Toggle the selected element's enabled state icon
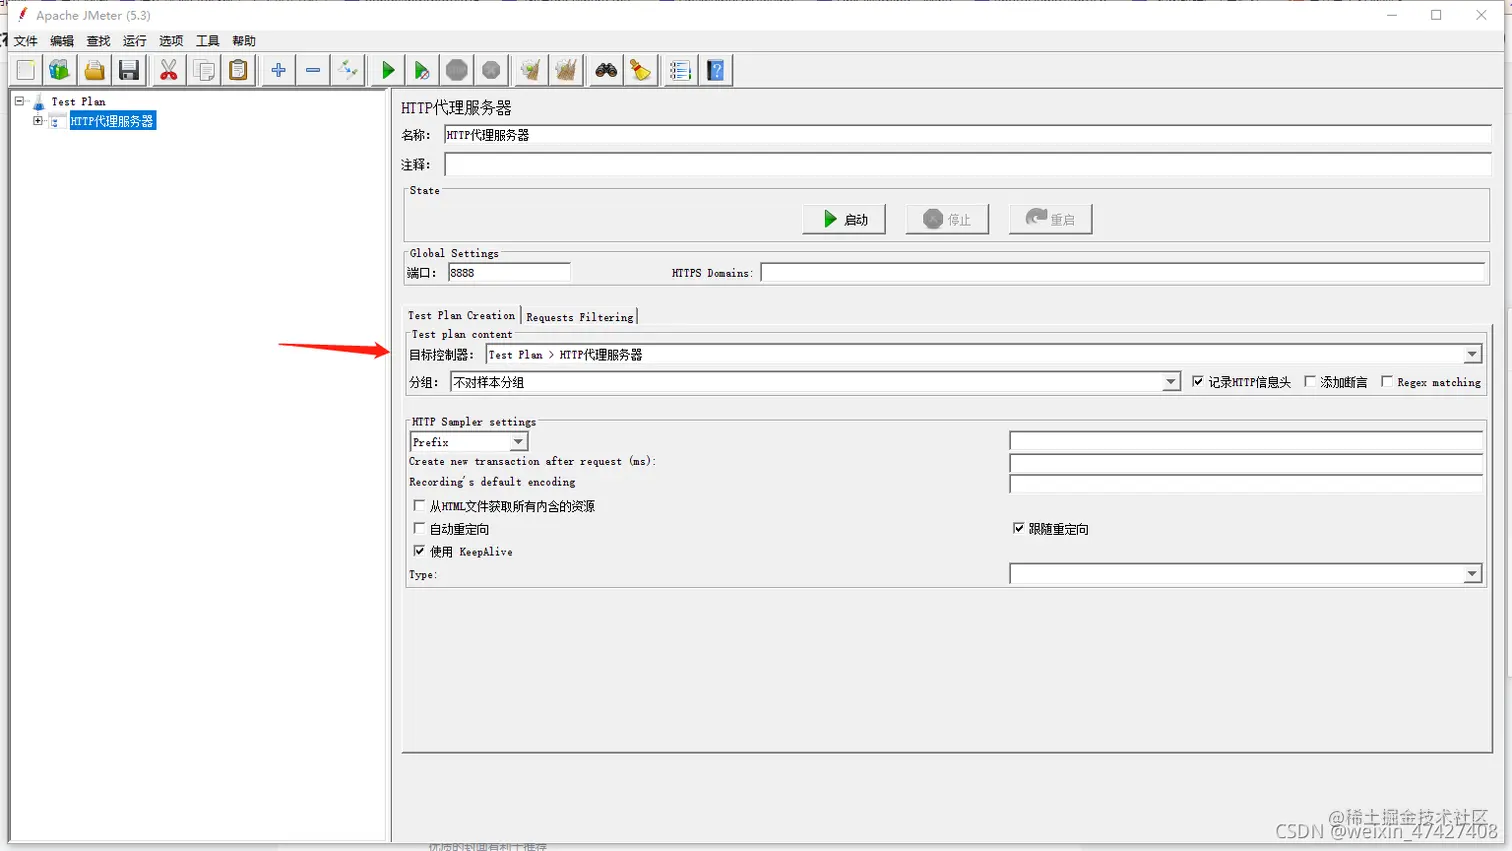 [347, 70]
